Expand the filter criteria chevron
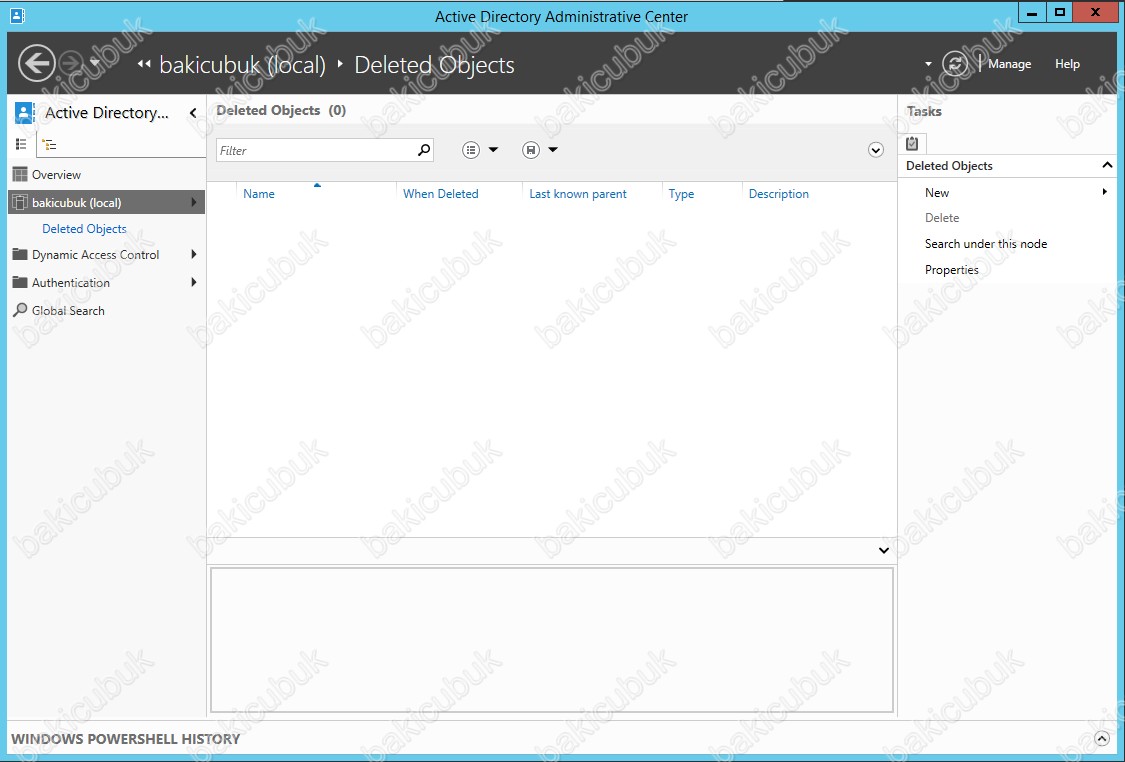The width and height of the screenshot is (1125, 762). pyautogui.click(x=875, y=150)
